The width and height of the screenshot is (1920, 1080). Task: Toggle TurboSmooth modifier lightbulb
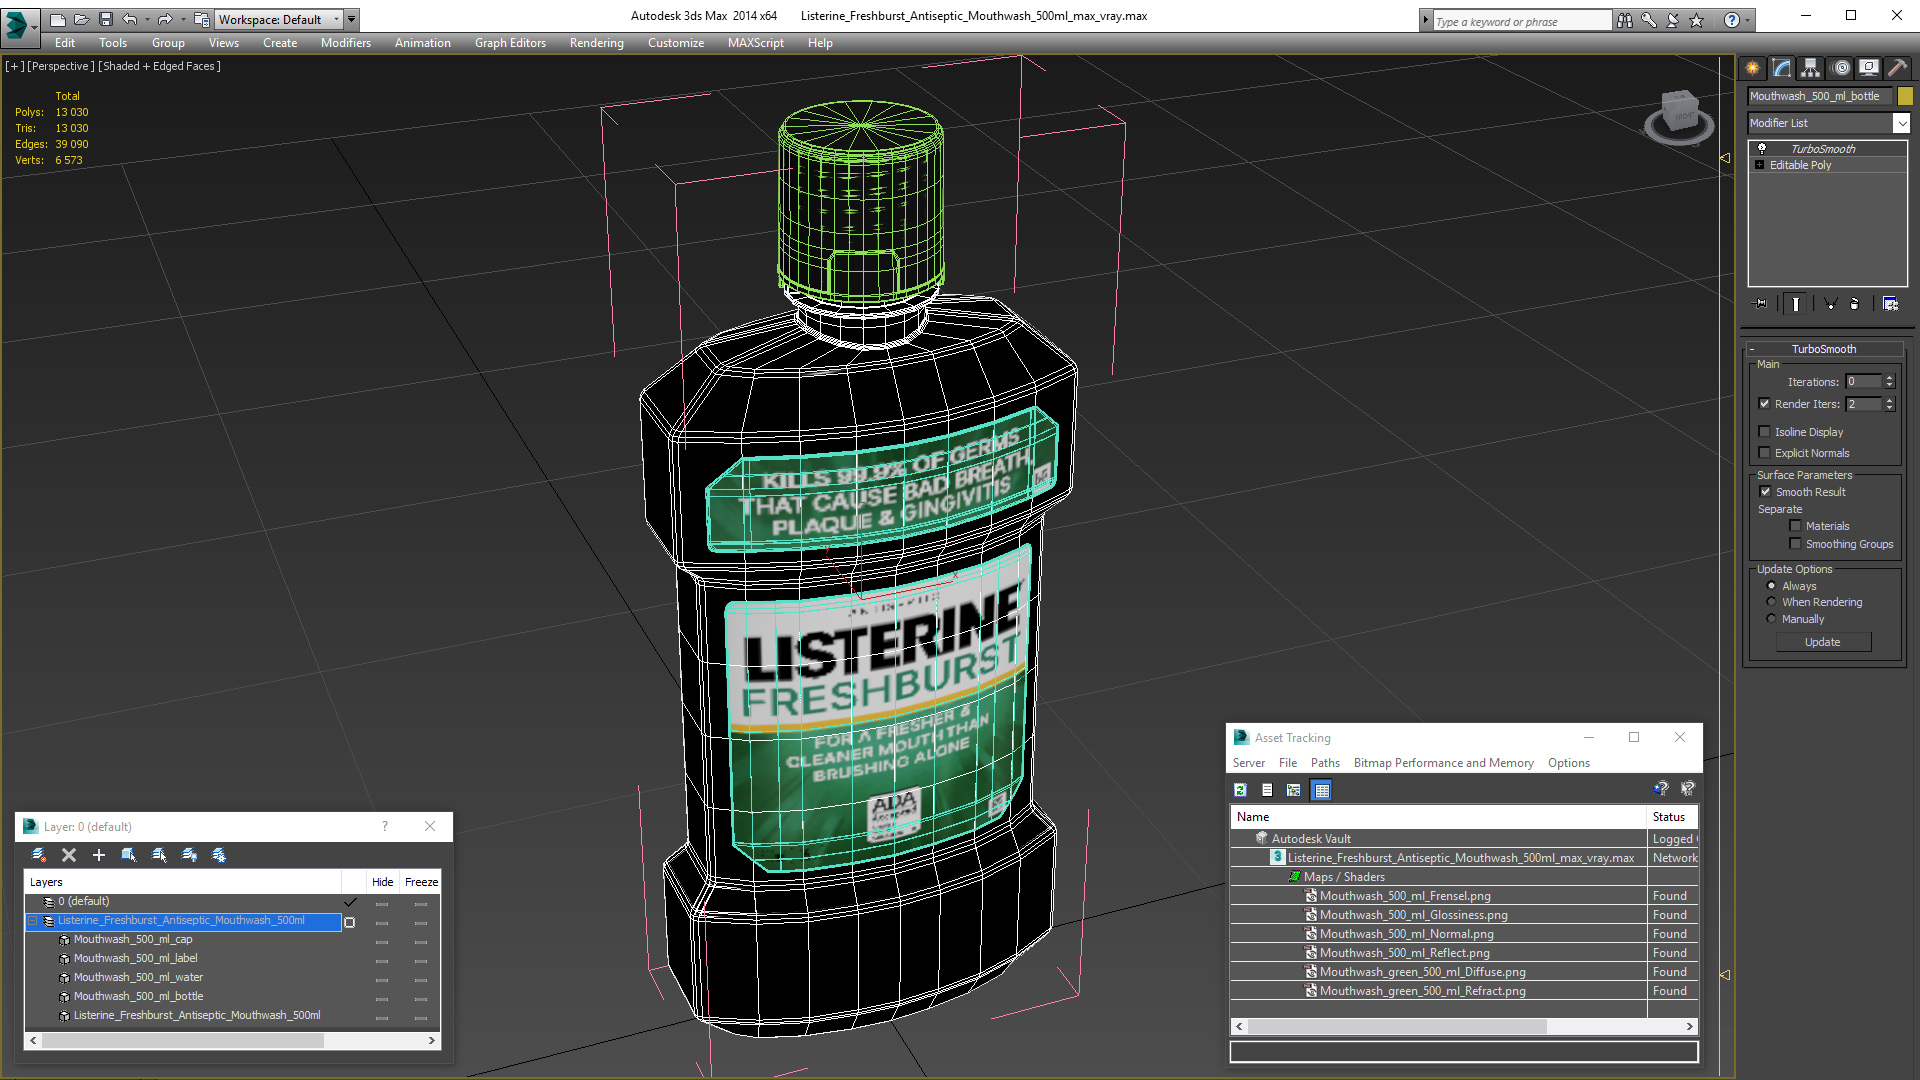(x=1762, y=148)
